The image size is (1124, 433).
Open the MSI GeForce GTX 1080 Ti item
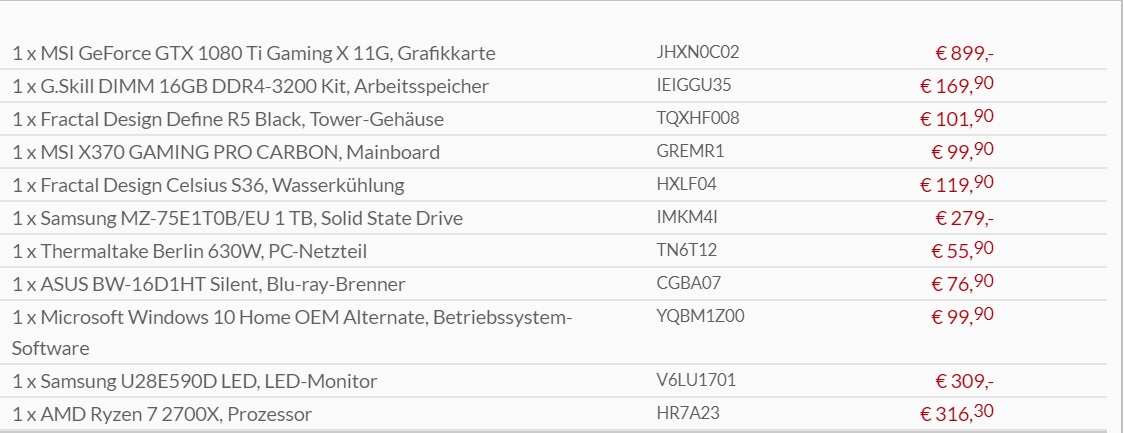coord(254,54)
